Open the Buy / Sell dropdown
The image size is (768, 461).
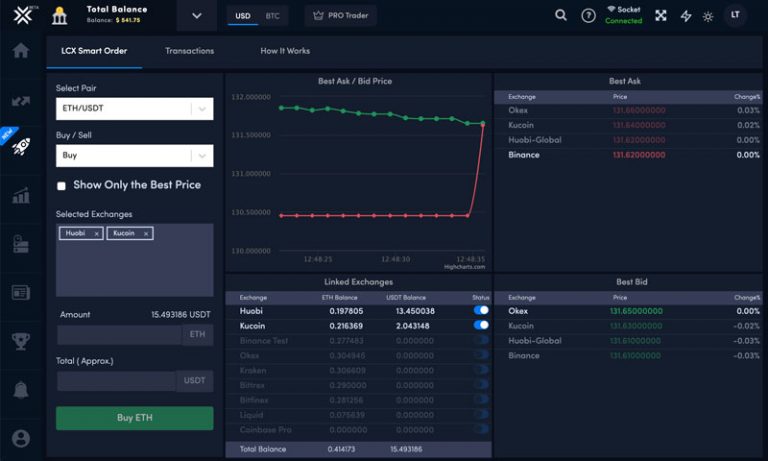point(135,155)
